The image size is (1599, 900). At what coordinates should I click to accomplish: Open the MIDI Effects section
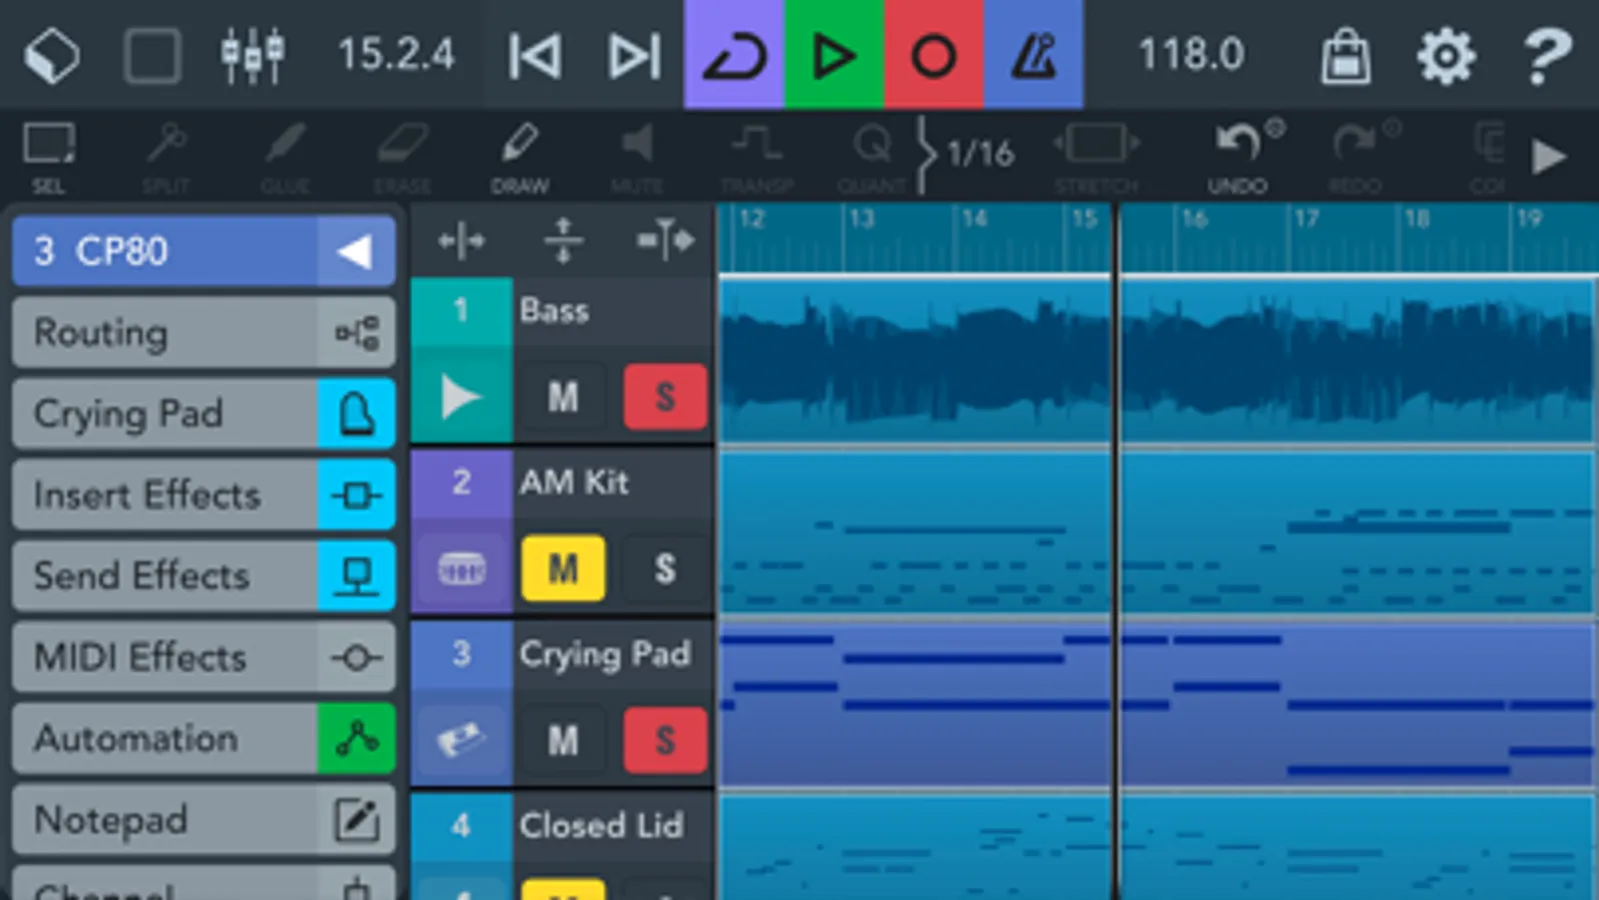click(x=204, y=658)
